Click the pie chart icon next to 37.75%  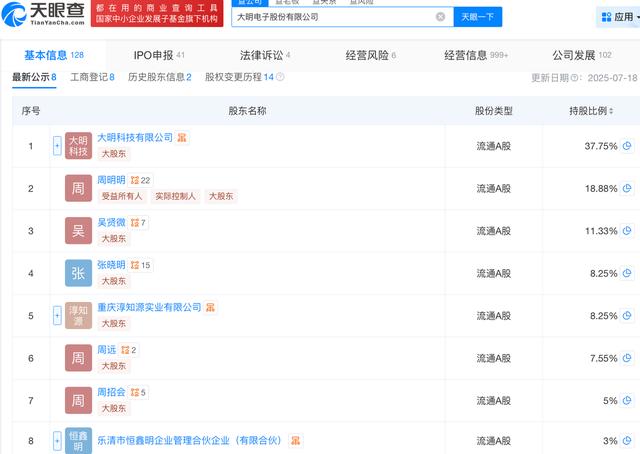tap(627, 146)
